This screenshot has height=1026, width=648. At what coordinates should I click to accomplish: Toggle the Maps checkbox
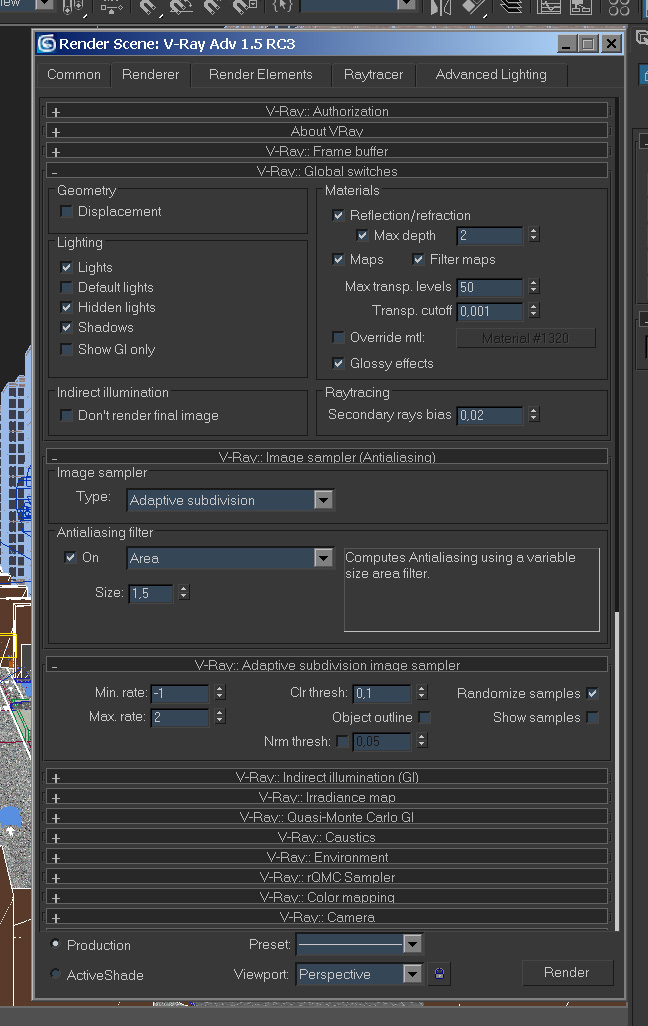point(338,259)
